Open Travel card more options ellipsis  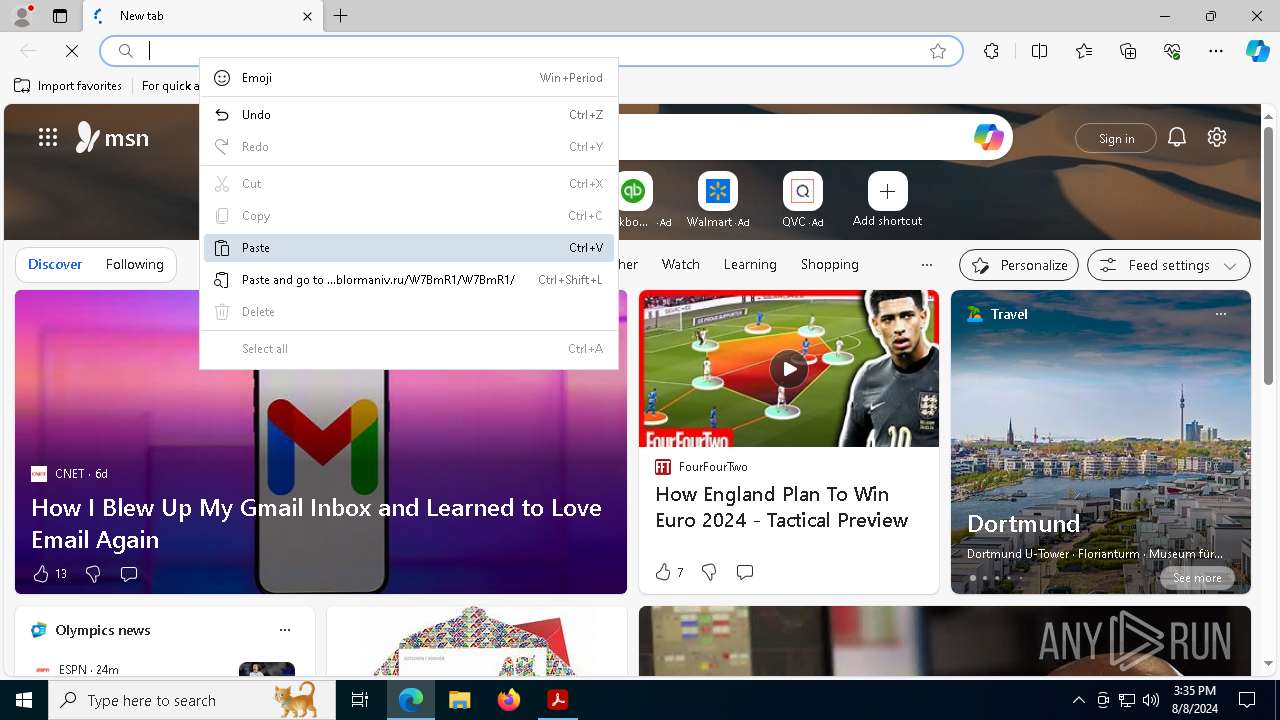(x=1220, y=314)
